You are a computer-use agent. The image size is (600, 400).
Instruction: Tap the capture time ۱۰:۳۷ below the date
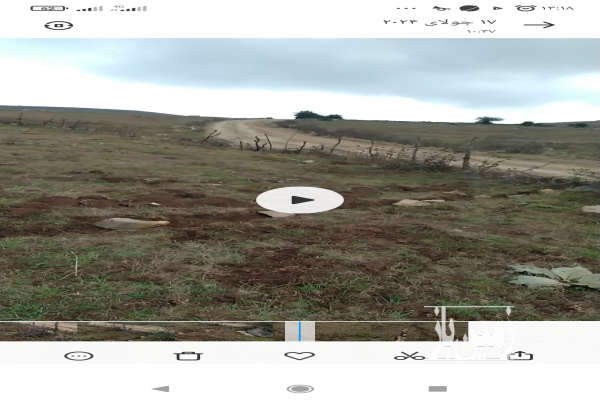pos(480,32)
